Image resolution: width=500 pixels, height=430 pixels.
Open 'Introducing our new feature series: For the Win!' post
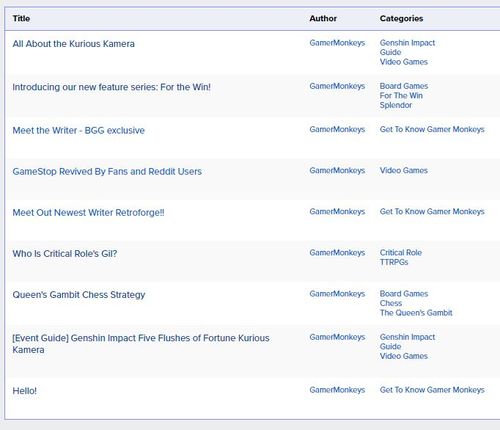tap(111, 87)
